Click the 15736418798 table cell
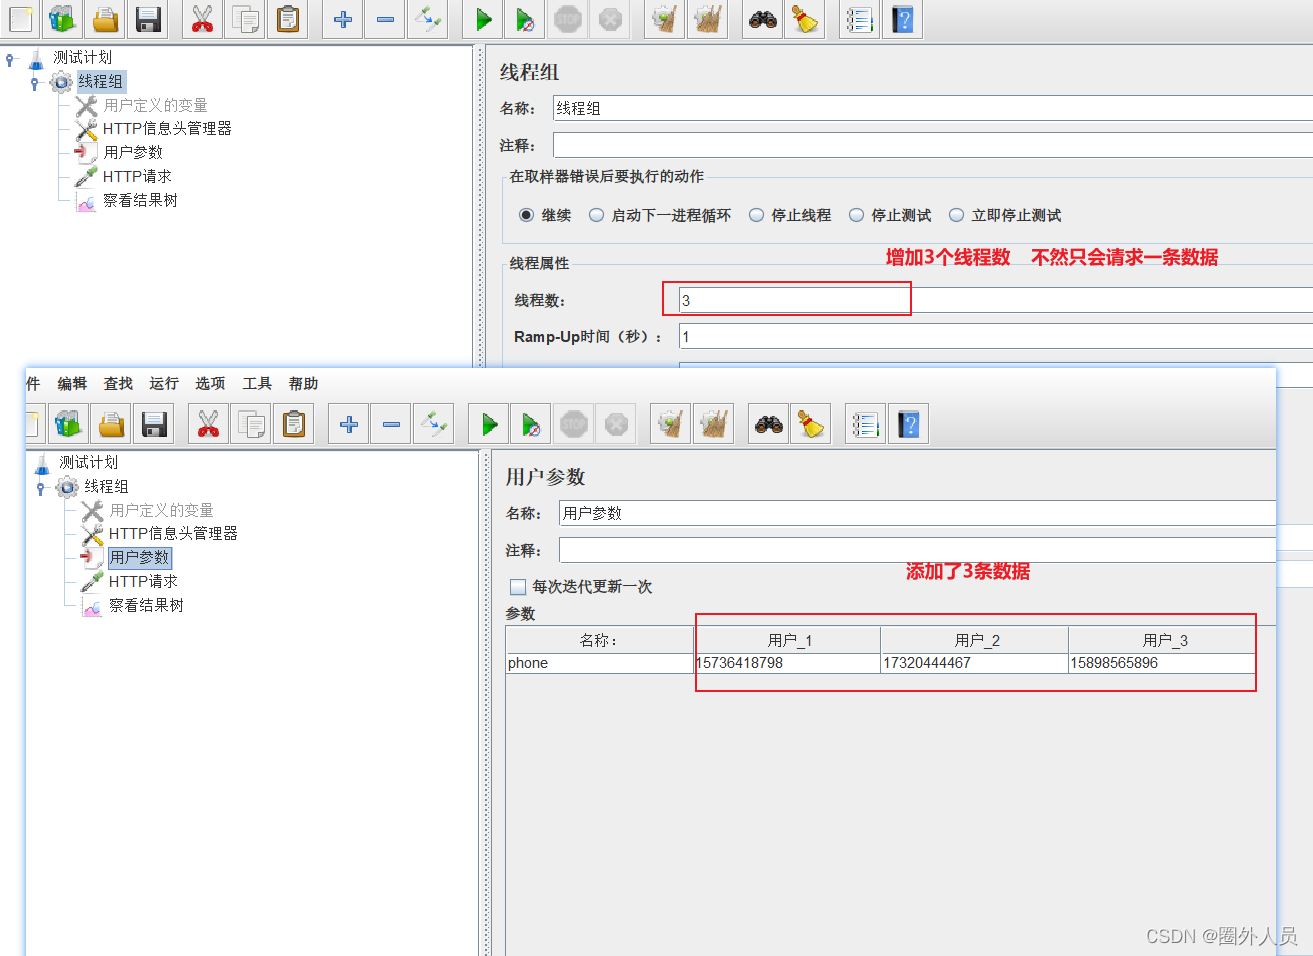 click(x=787, y=663)
